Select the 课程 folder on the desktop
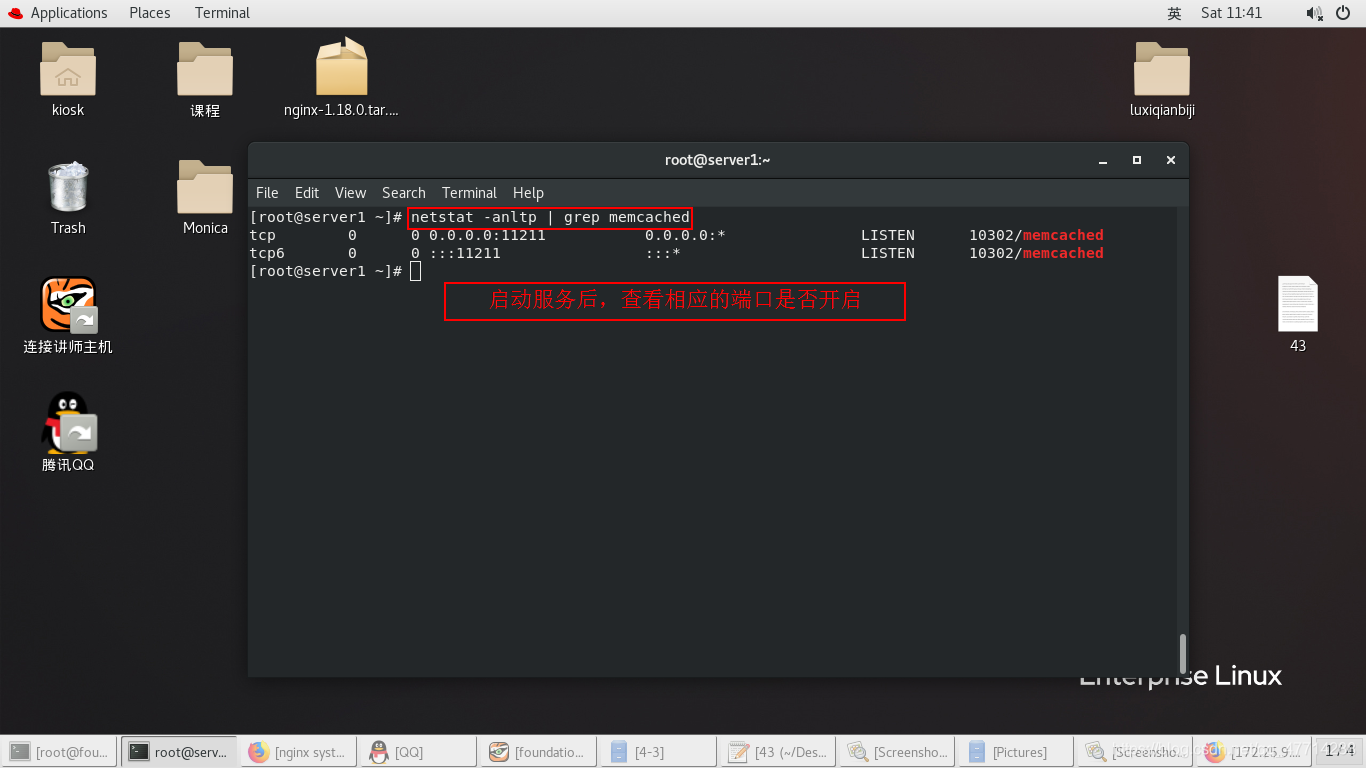Viewport: 1366px width, 768px height. click(x=205, y=69)
